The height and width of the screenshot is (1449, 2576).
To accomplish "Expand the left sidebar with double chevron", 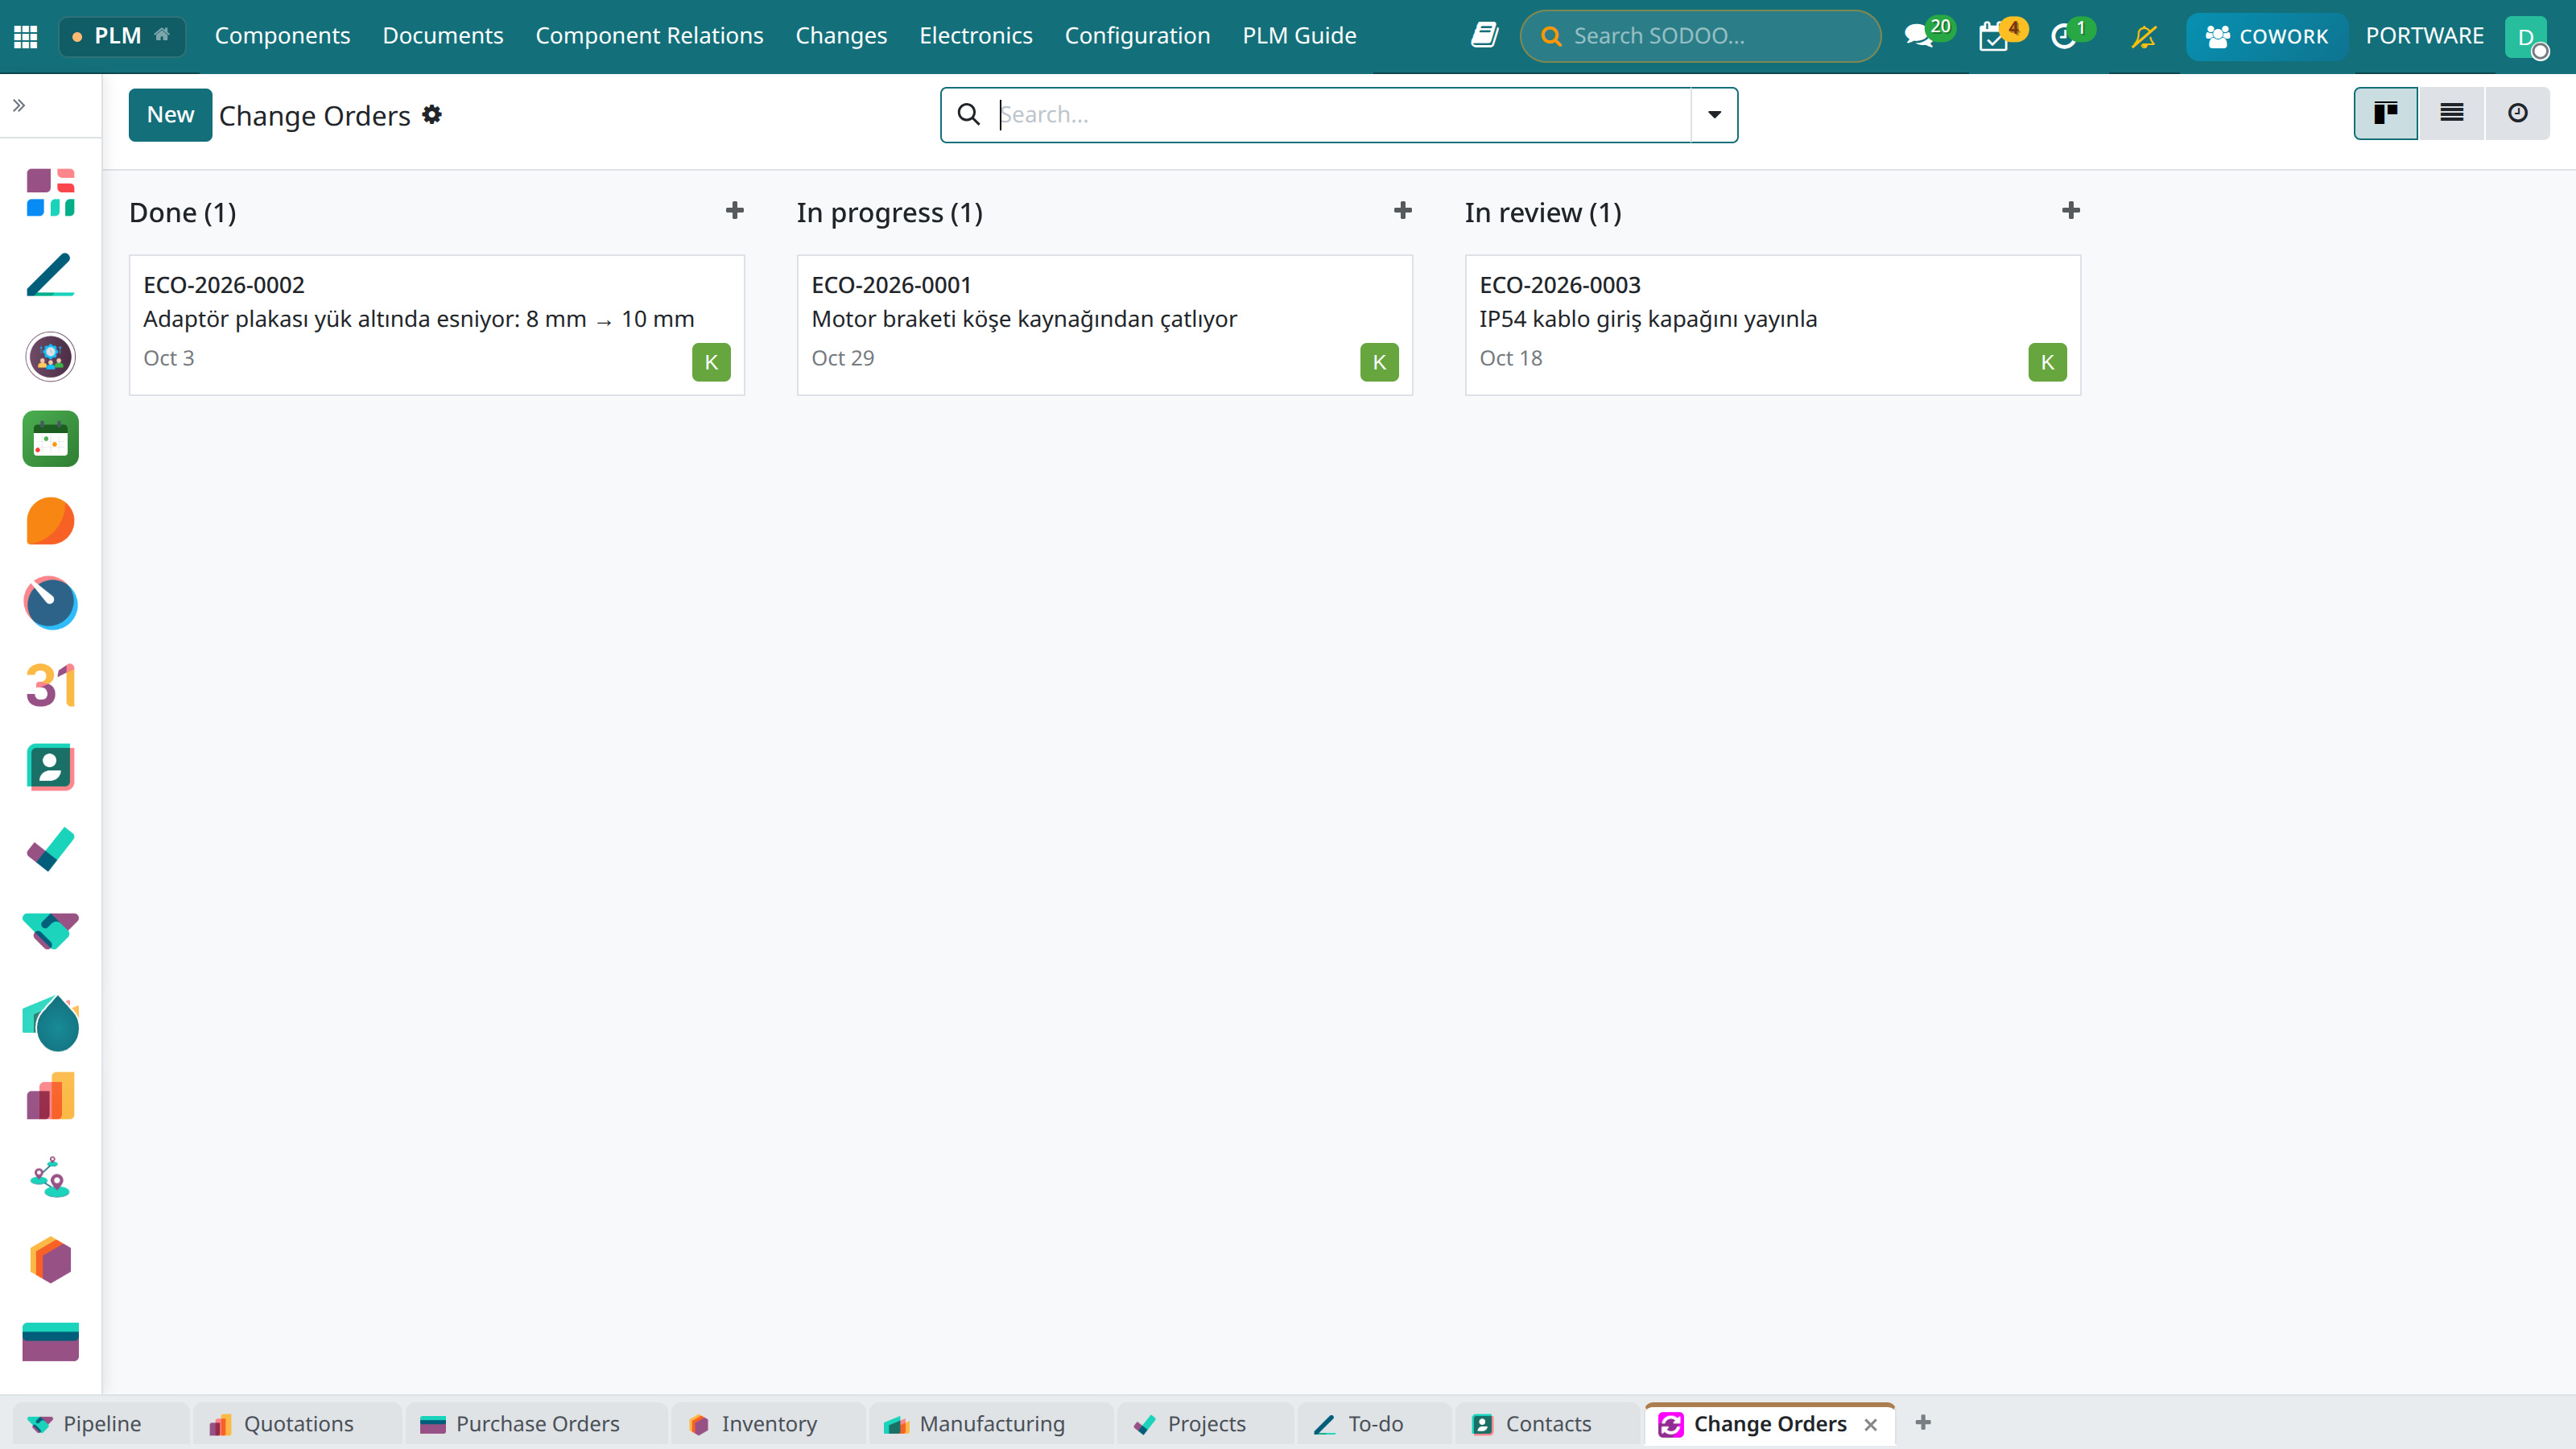I will (x=19, y=105).
